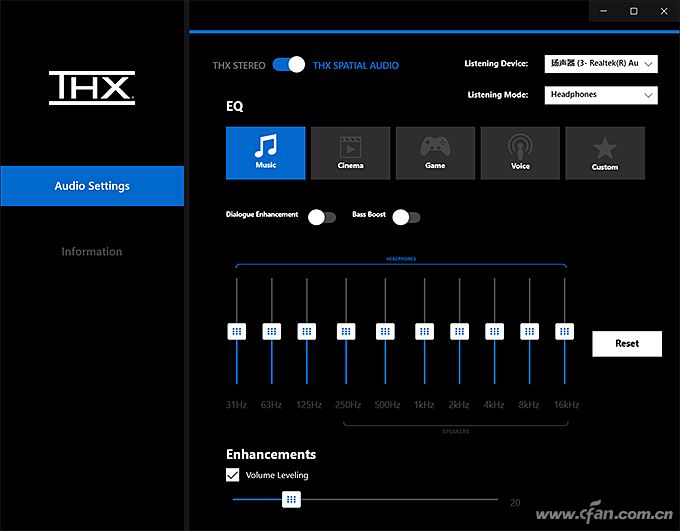This screenshot has height=531, width=680.
Task: Switch to the Voice EQ preset
Action: point(520,153)
